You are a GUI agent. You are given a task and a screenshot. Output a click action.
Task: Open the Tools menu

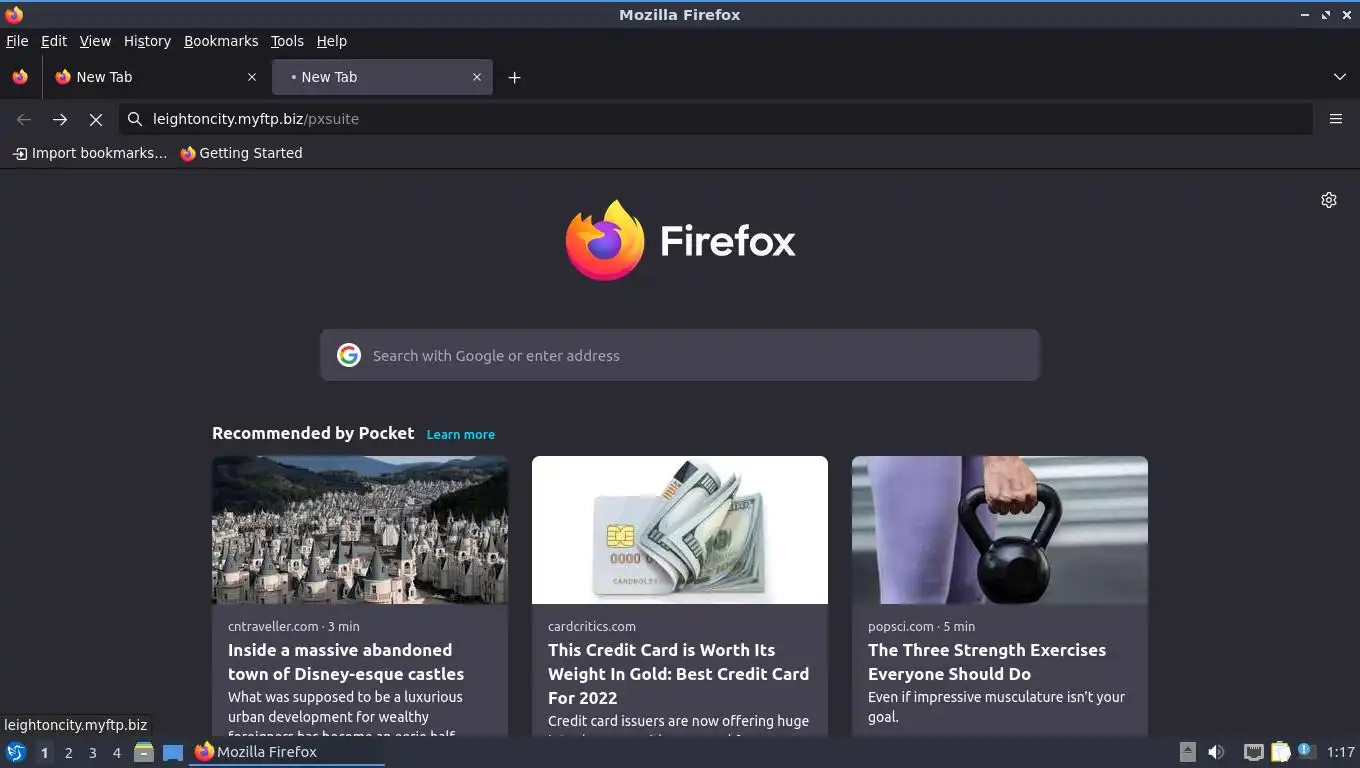(x=287, y=41)
